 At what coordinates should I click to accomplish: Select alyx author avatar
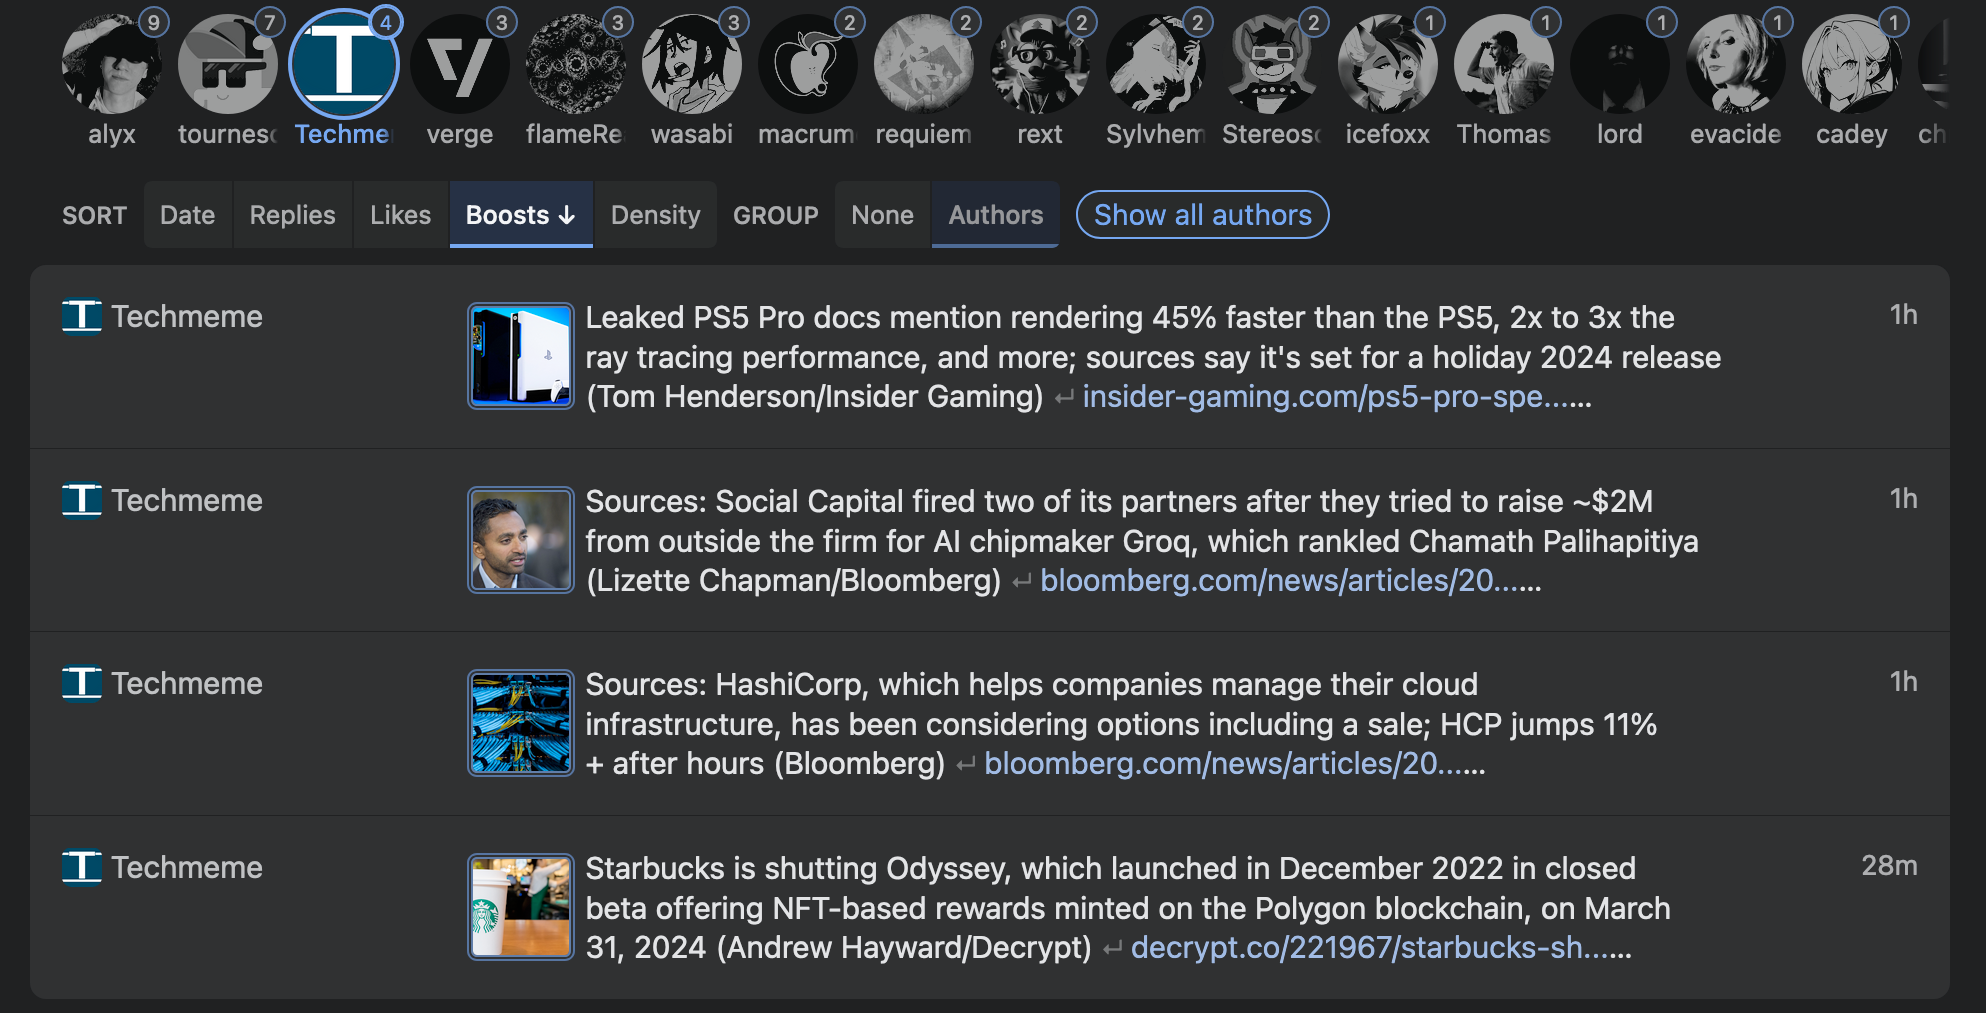click(x=112, y=64)
